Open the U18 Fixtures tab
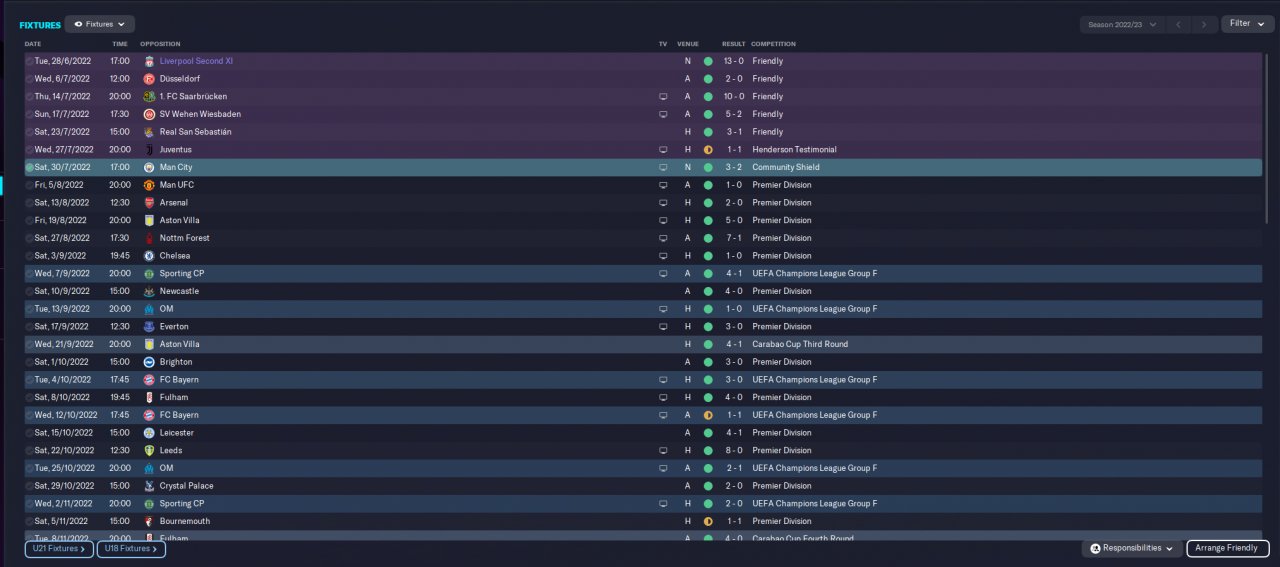 pyautogui.click(x=131, y=549)
